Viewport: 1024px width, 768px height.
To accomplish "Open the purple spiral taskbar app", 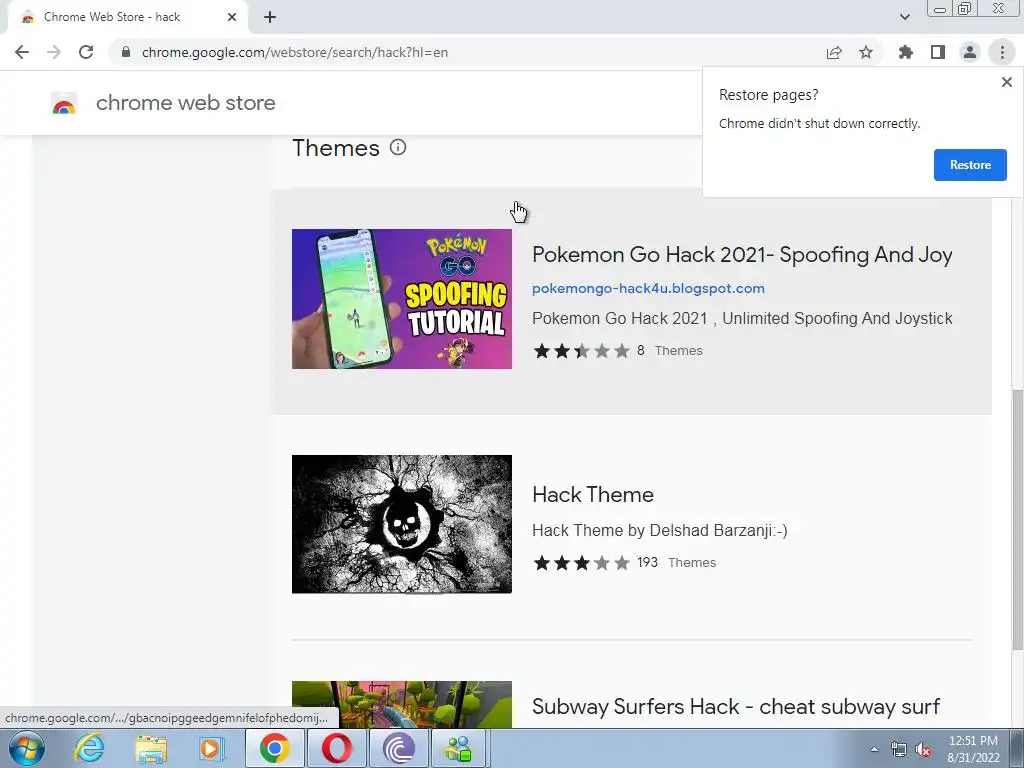I will pos(398,748).
